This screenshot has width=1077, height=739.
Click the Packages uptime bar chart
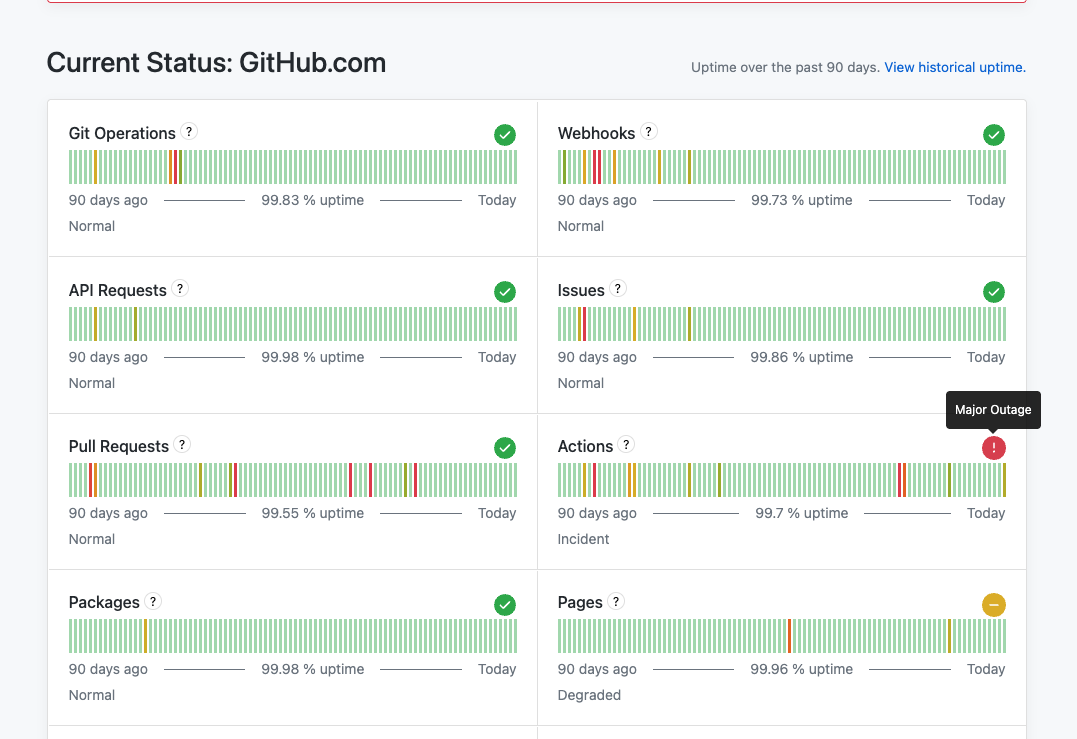click(x=293, y=636)
